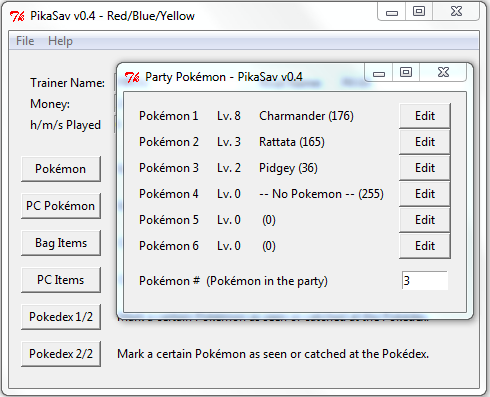Edit Pokémon 1 Charmander
The height and width of the screenshot is (397, 490).
tap(425, 116)
